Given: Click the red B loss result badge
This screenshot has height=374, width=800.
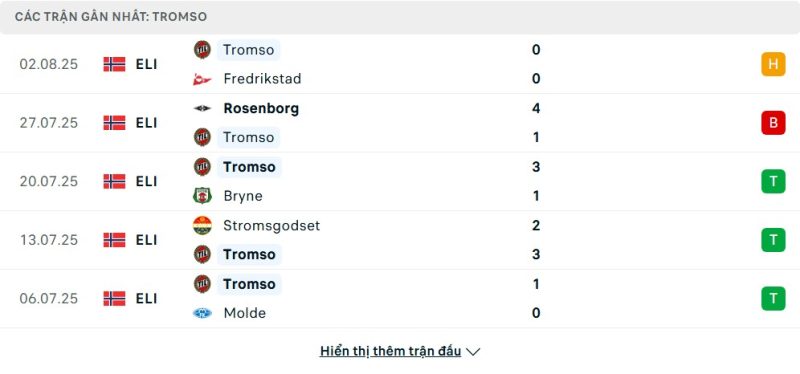Looking at the screenshot, I should 773,123.
